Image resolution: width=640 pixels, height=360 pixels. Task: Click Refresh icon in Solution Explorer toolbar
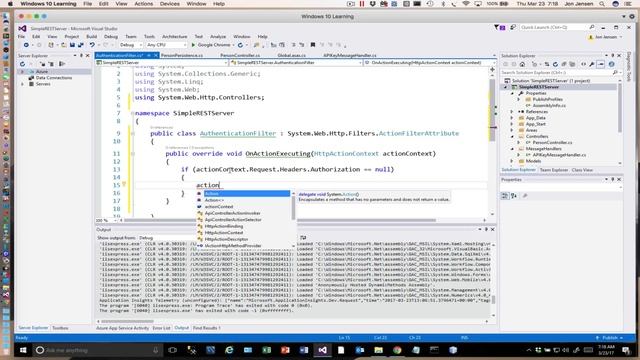555,64
